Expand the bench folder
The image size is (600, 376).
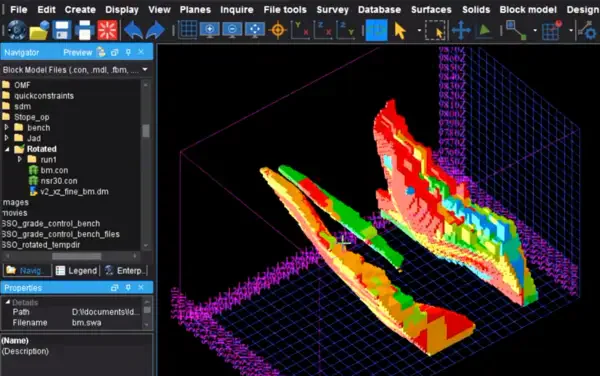[x=7, y=127]
